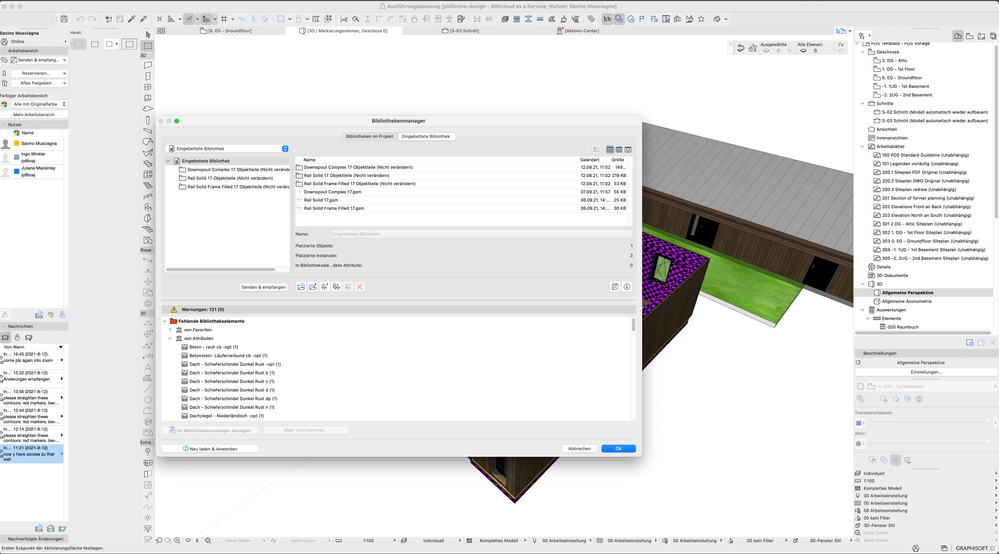
Task: Click the Mein Arbeitsbereich button
Action: pos(34,115)
